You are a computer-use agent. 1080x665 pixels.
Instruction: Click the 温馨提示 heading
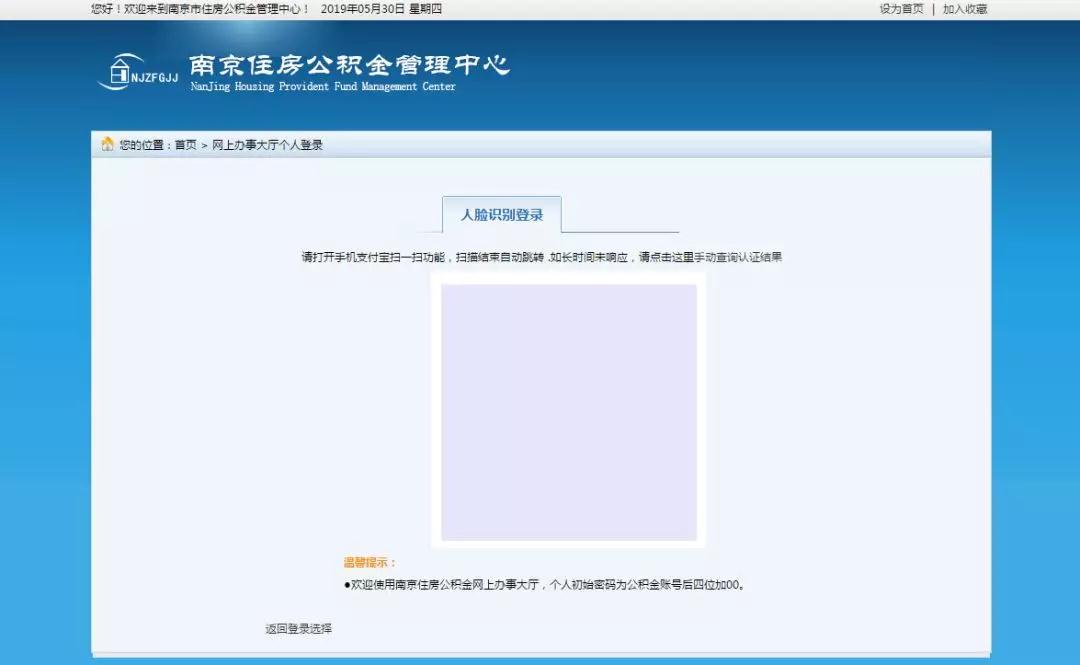coord(369,563)
